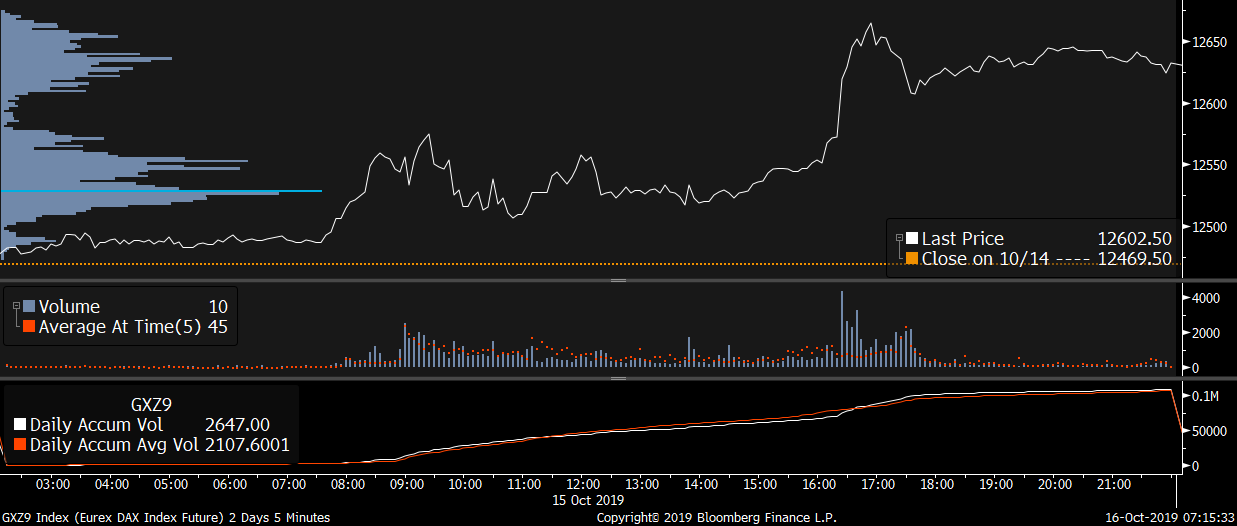
Task: Click the 08:00 time axis label
Action: pyautogui.click(x=348, y=485)
